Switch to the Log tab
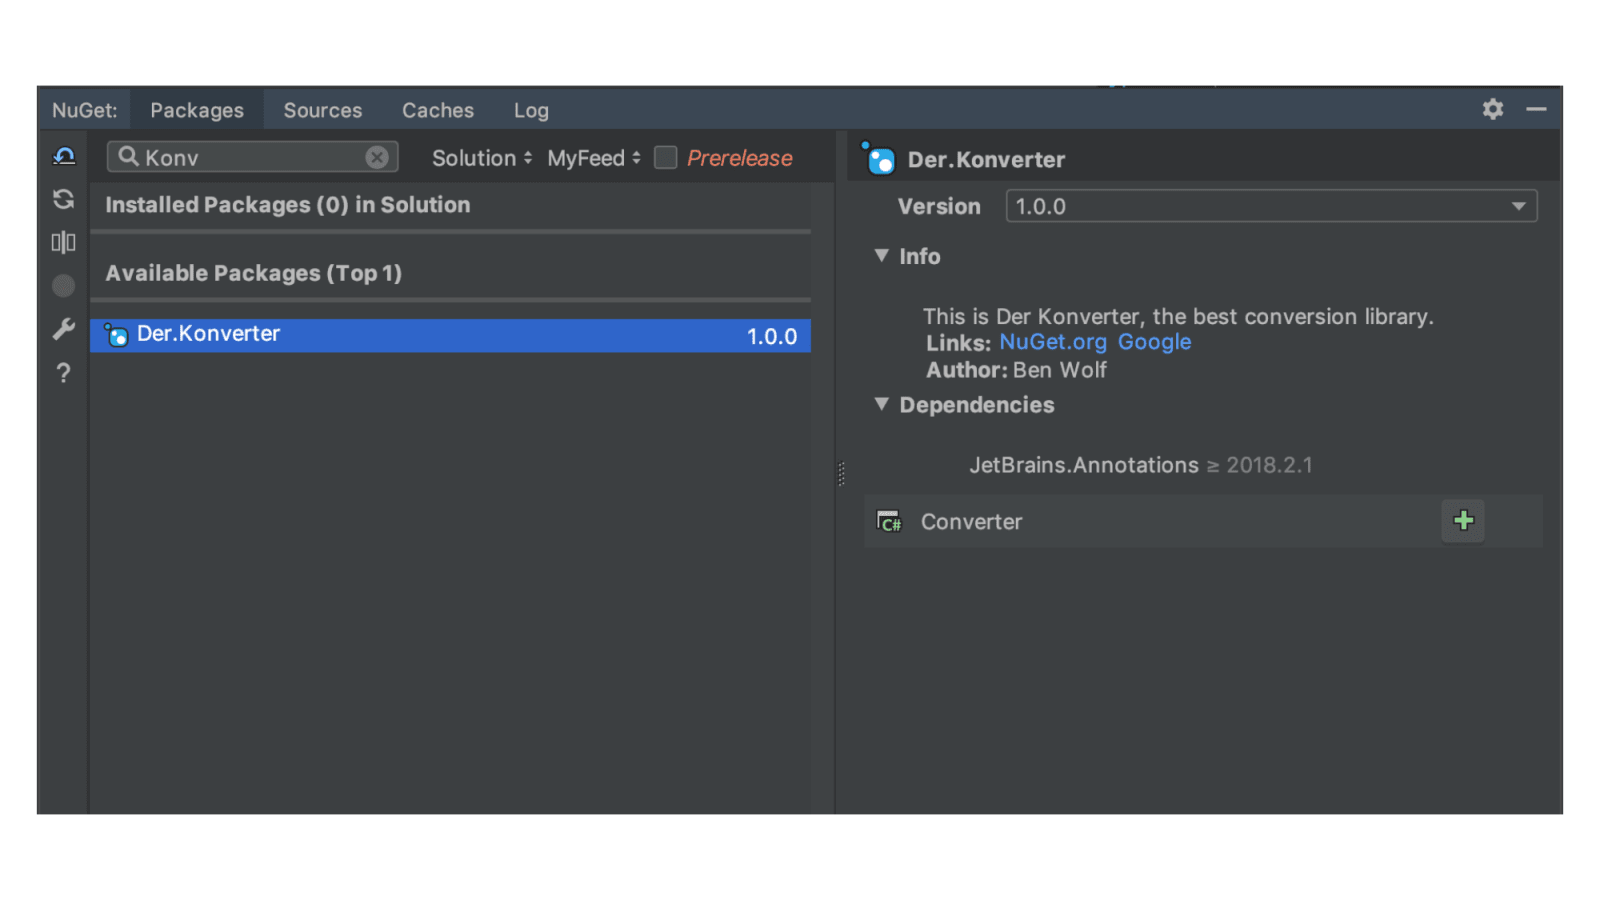Screen dimensions: 1600x900 tap(531, 110)
